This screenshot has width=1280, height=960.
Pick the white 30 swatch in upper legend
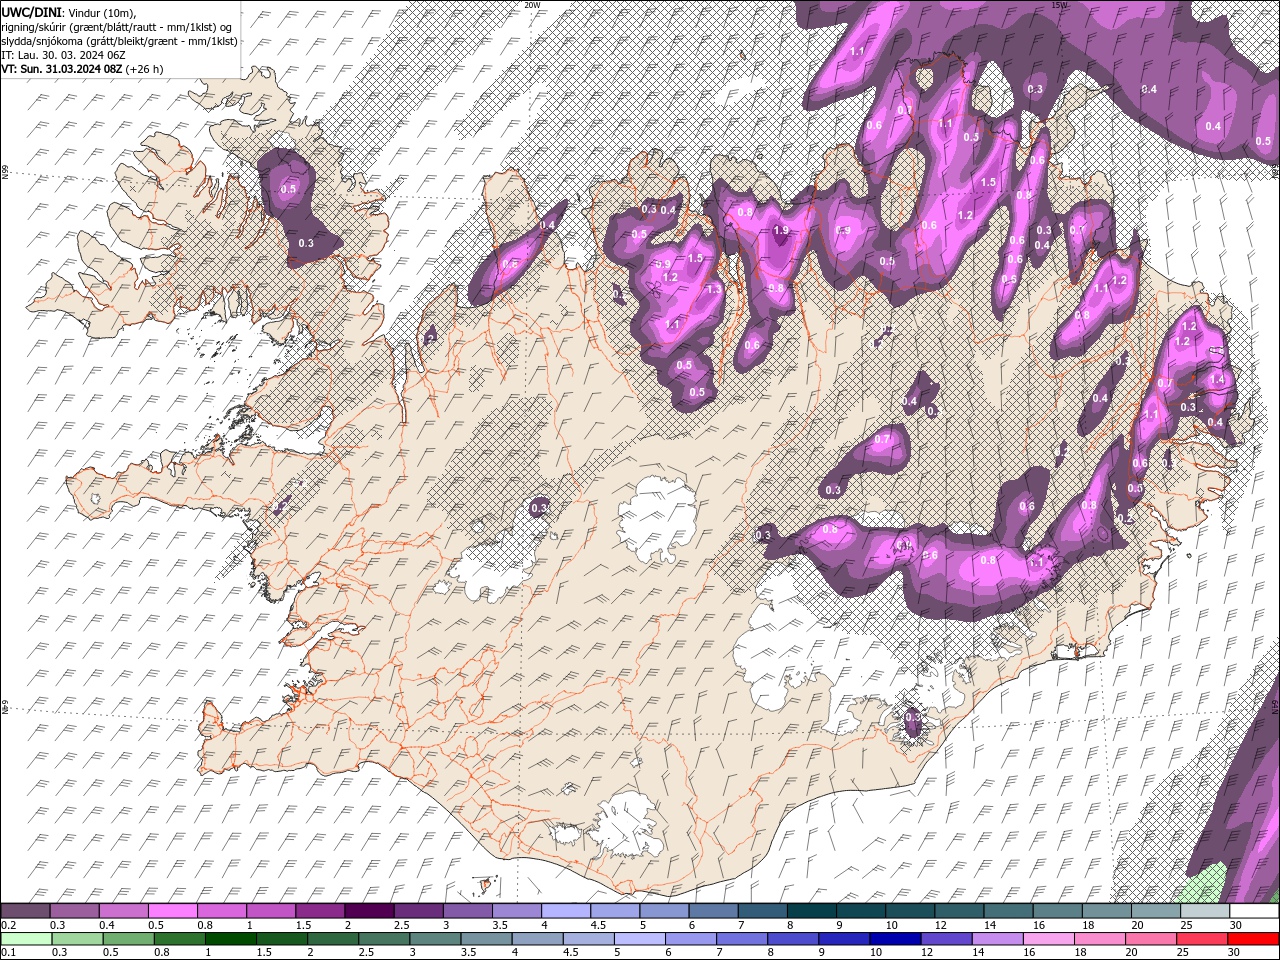(x=1254, y=911)
